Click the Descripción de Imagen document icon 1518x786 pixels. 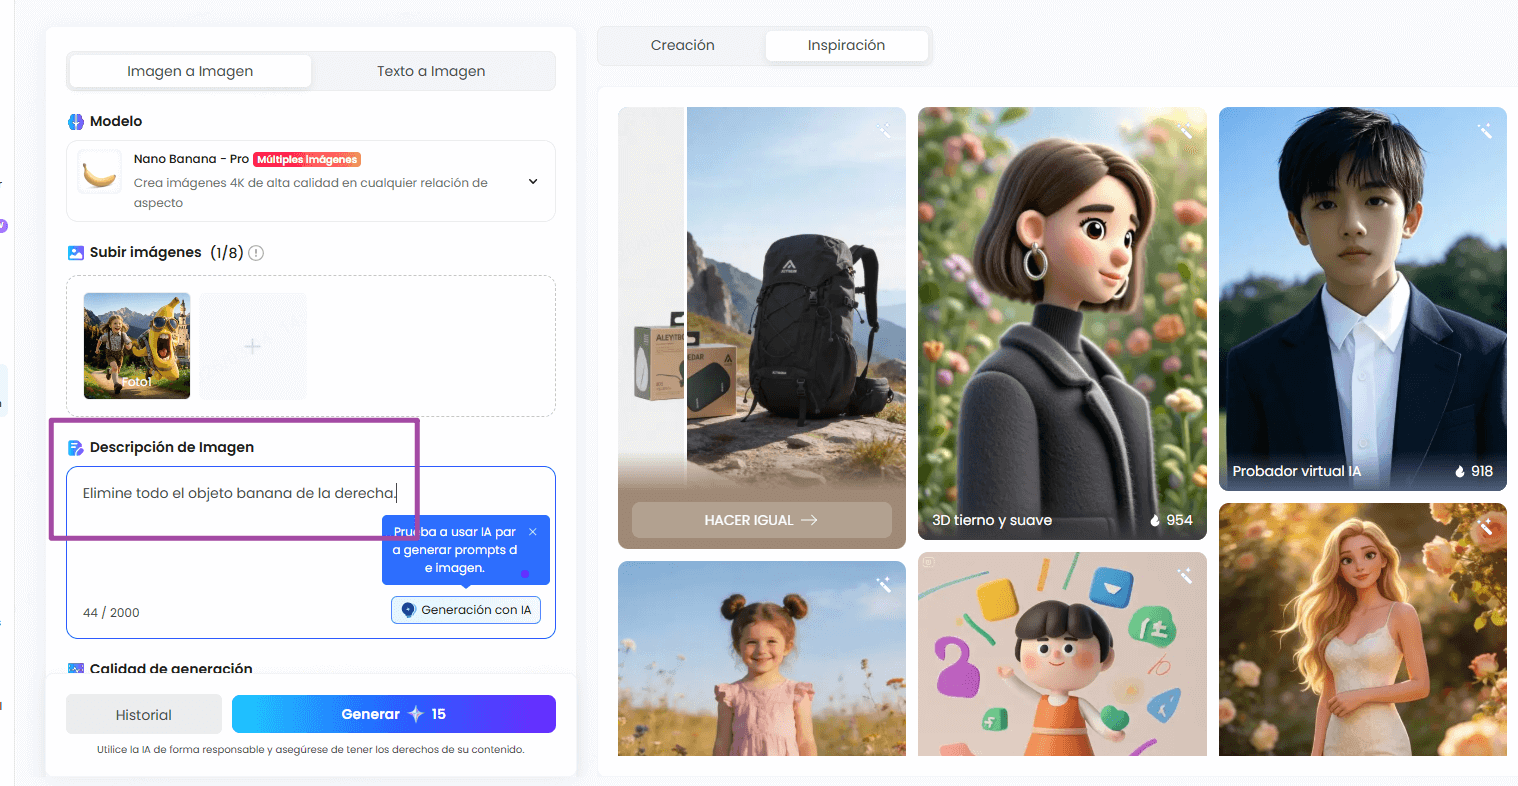pos(78,447)
